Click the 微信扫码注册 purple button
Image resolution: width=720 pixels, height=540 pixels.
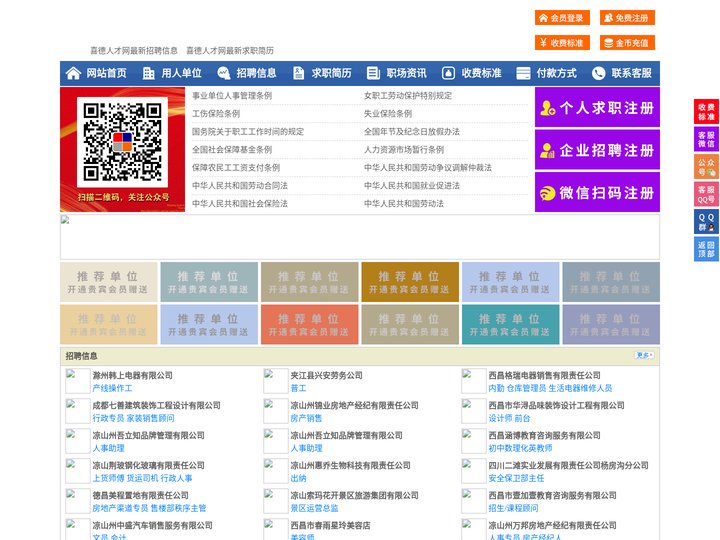[597, 192]
